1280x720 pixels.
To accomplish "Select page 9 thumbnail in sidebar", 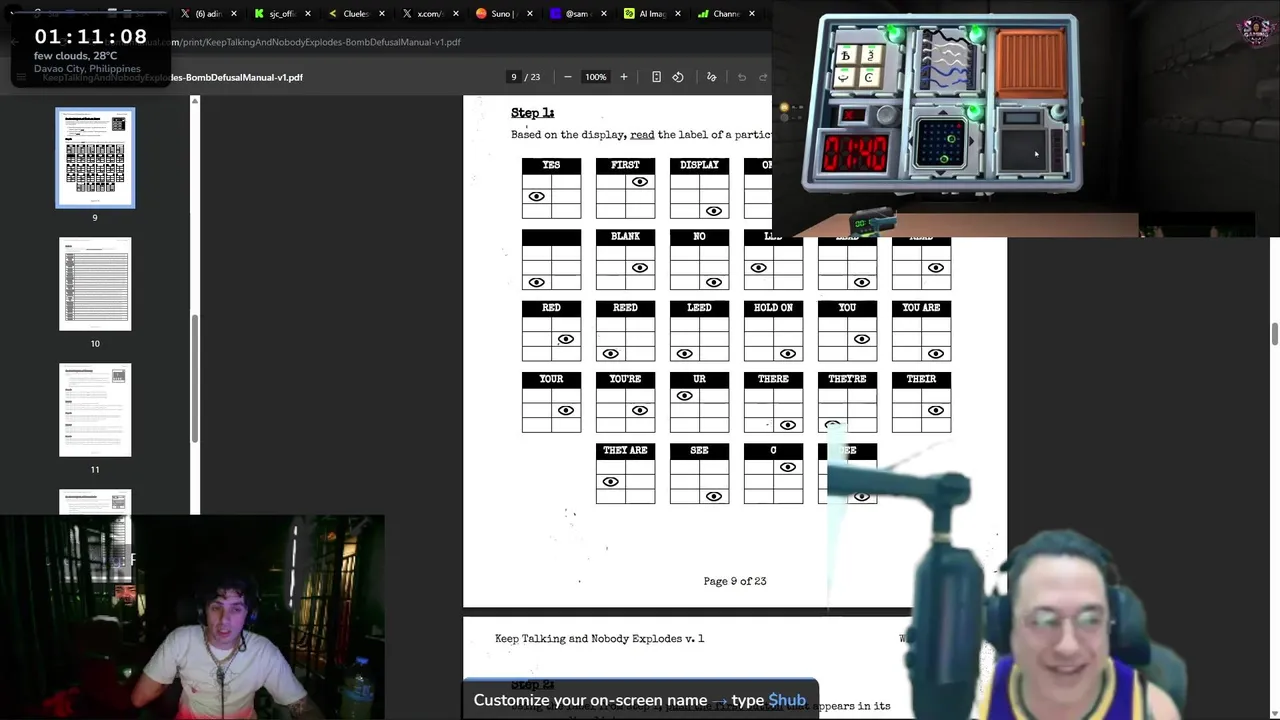I will [95, 158].
